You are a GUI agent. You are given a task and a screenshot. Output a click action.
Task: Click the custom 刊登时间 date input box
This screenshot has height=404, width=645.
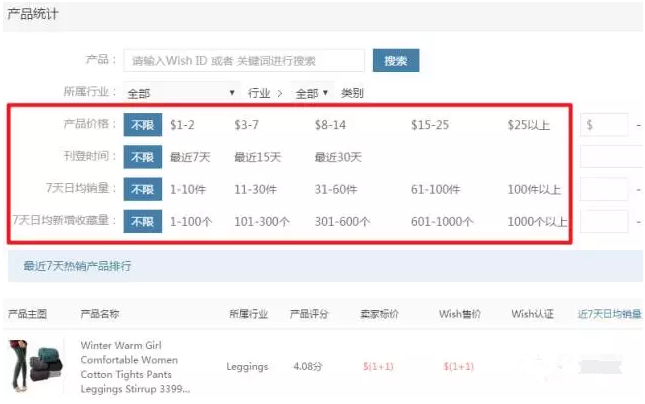[x=612, y=157]
